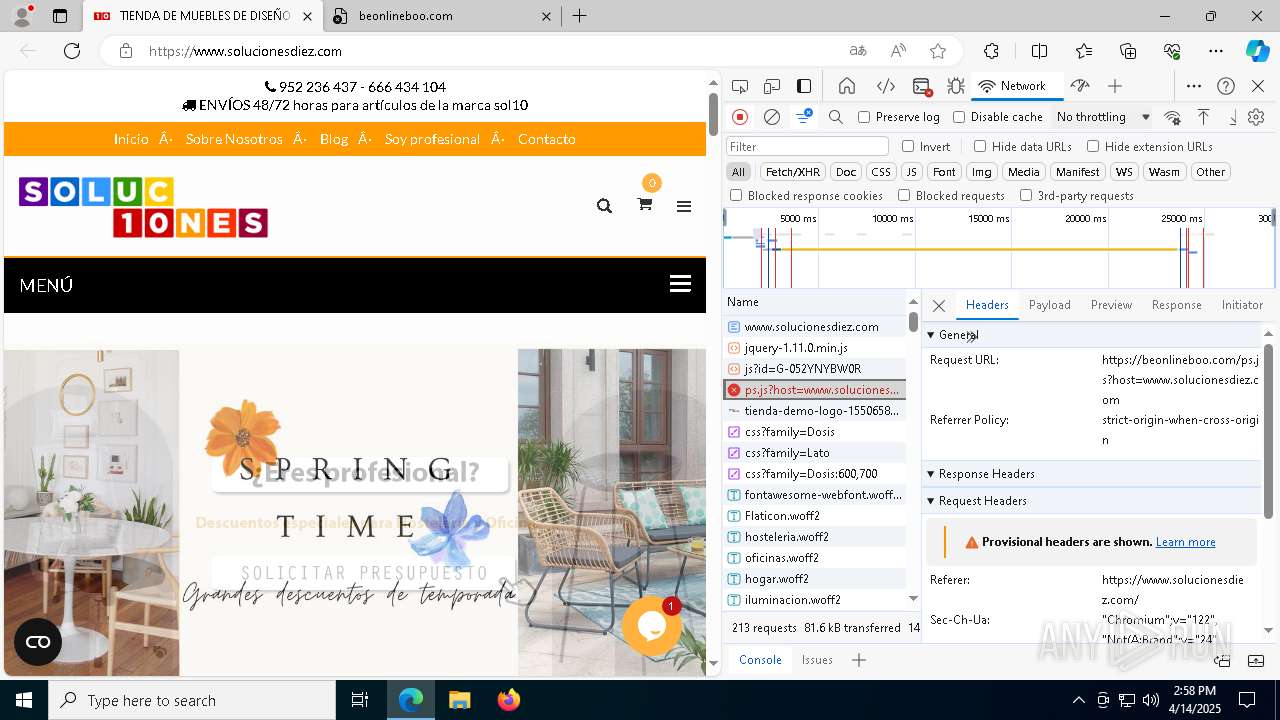Select the beonlineboo.com browser tab
The image size is (1280, 720).
pyautogui.click(x=441, y=16)
